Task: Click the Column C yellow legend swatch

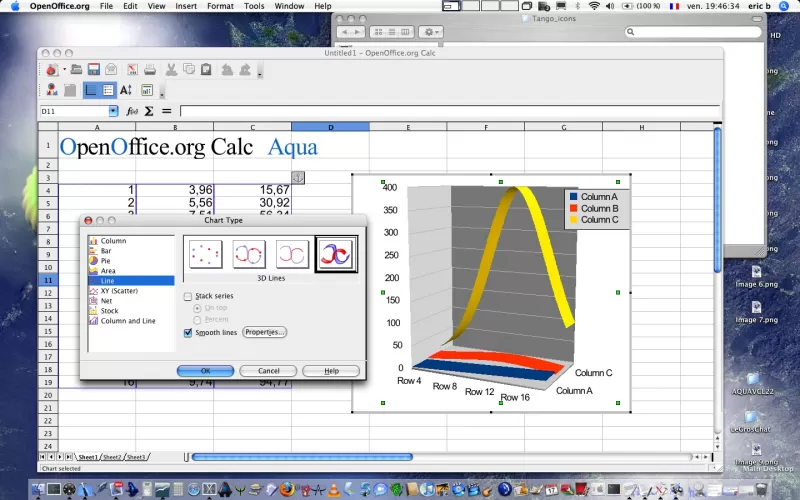Action: click(x=573, y=220)
